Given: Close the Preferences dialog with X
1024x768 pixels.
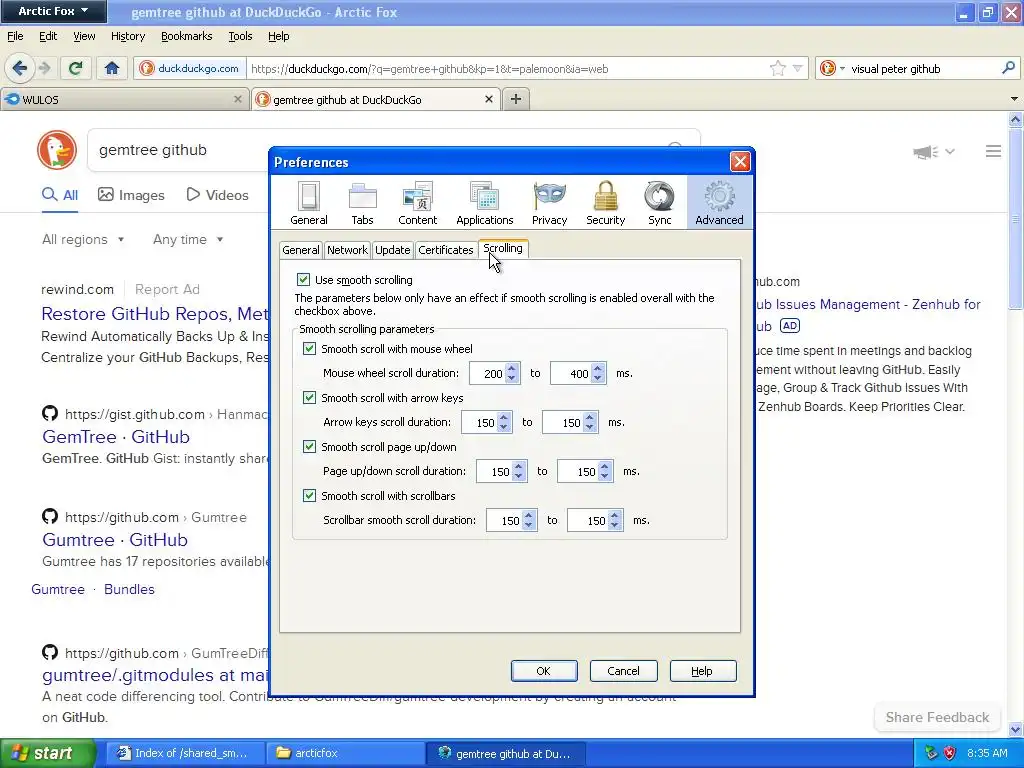Looking at the screenshot, I should coord(740,161).
